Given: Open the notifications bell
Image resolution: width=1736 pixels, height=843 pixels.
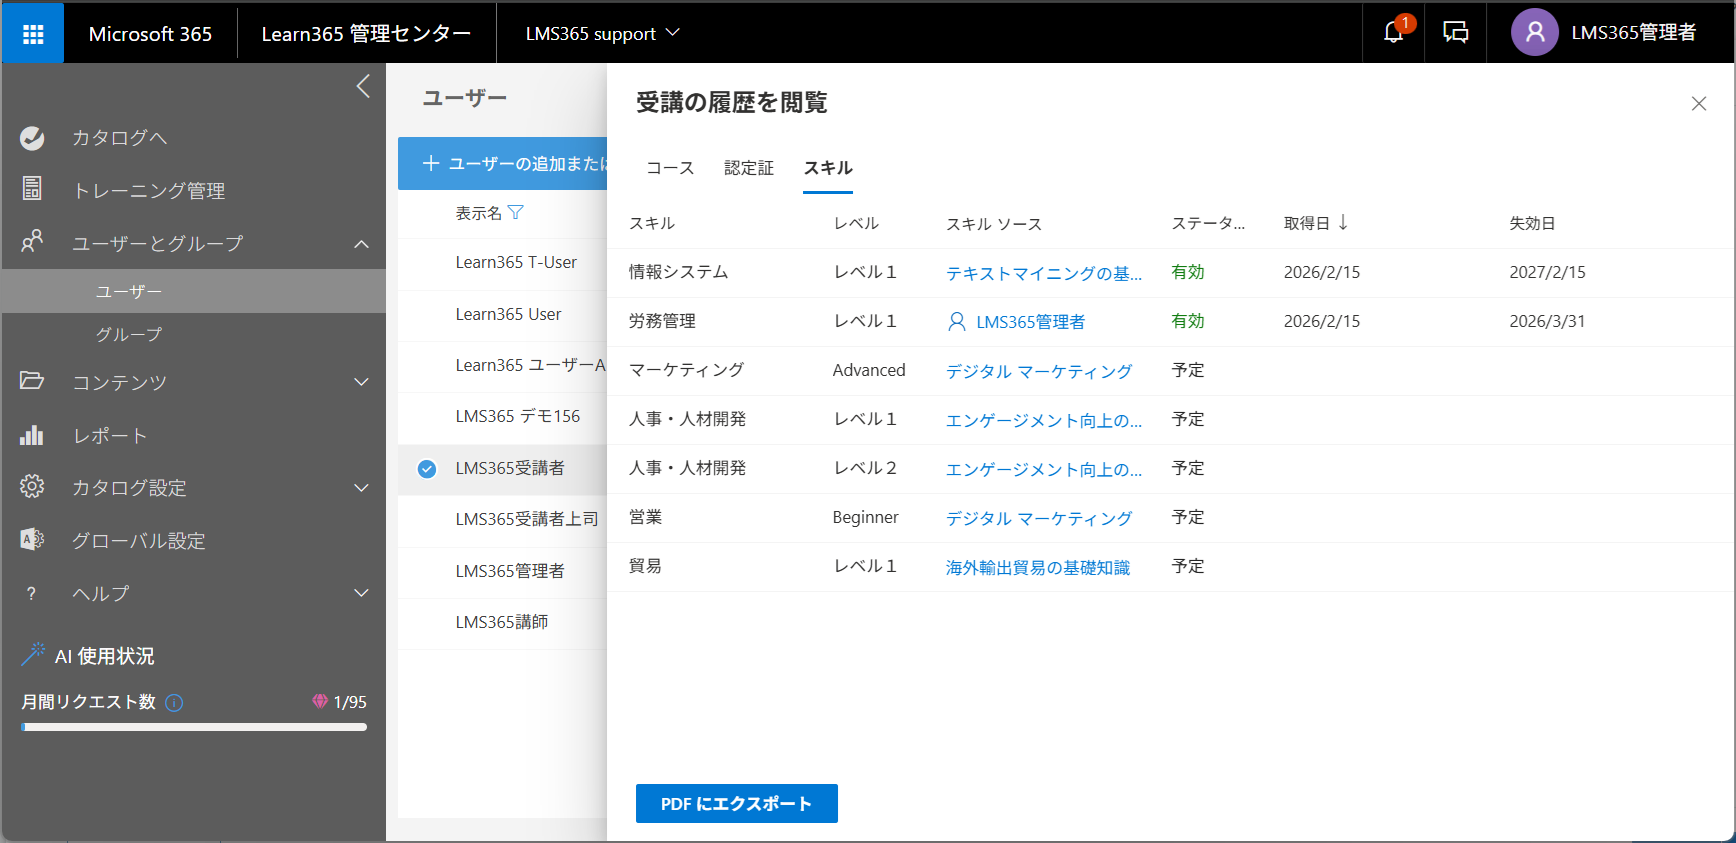Looking at the screenshot, I should [1393, 33].
